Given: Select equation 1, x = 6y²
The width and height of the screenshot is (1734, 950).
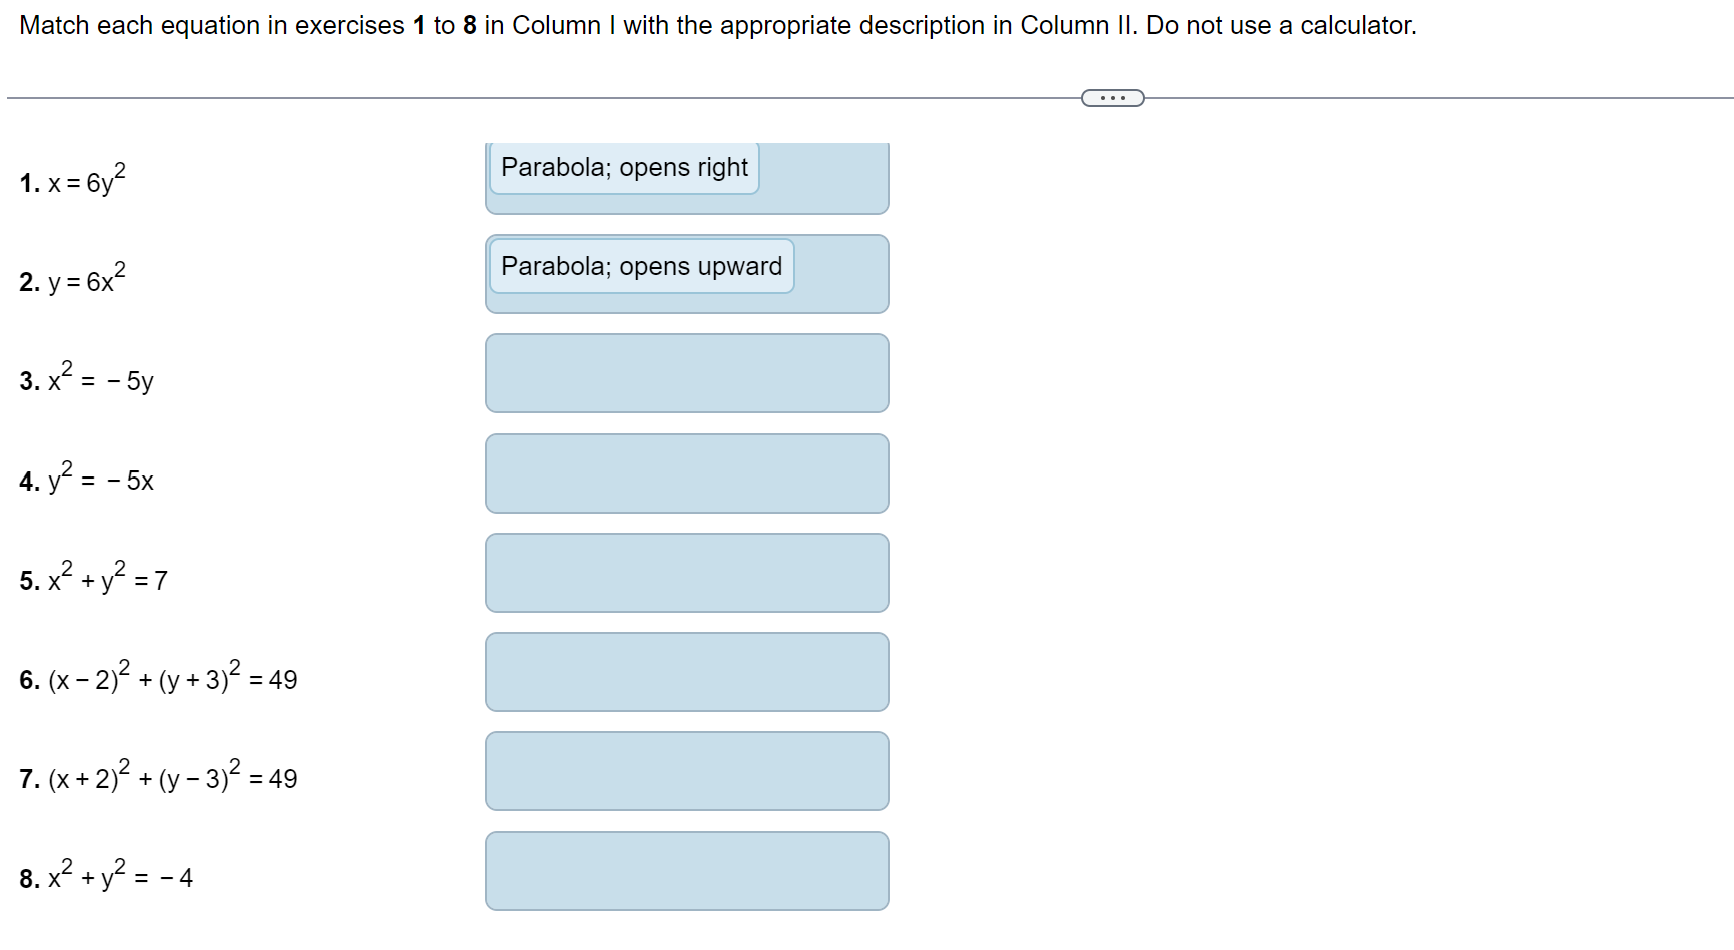Looking at the screenshot, I should click(x=71, y=180).
